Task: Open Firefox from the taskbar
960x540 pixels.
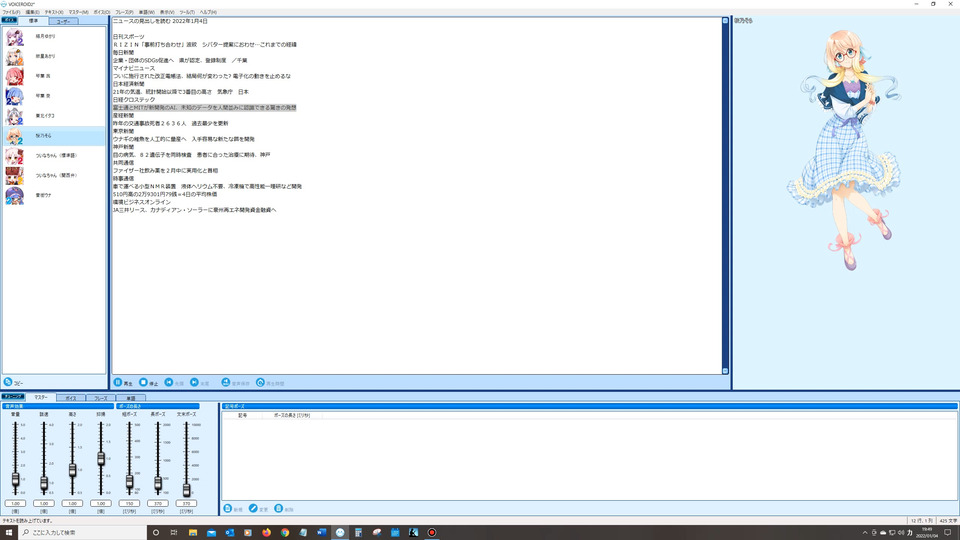Action: coord(266,533)
